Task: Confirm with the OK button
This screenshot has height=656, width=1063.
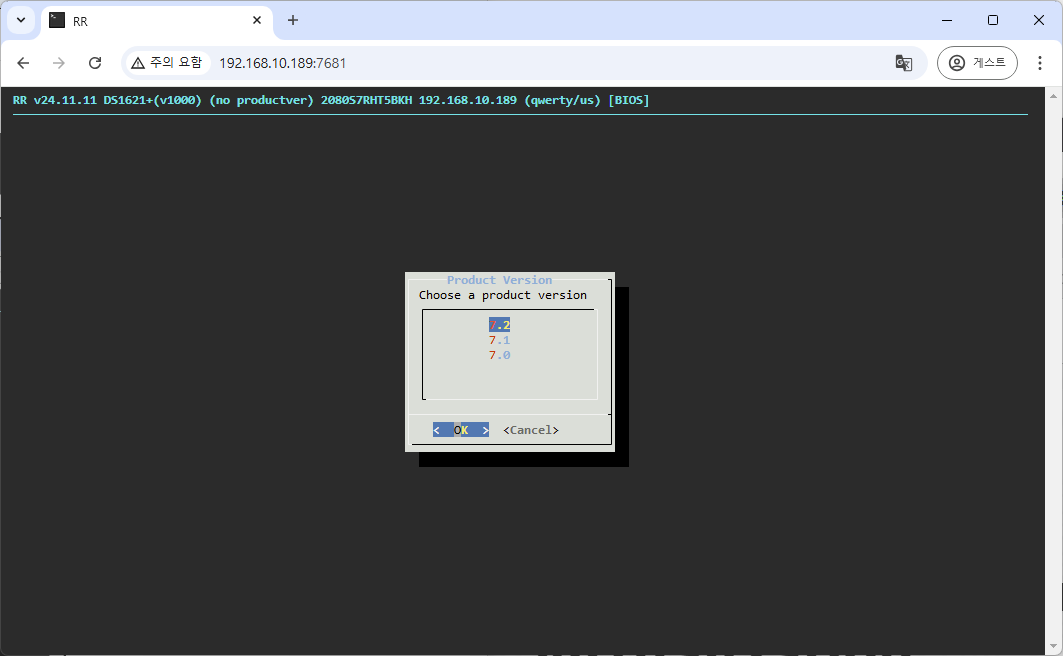Action: click(461, 430)
